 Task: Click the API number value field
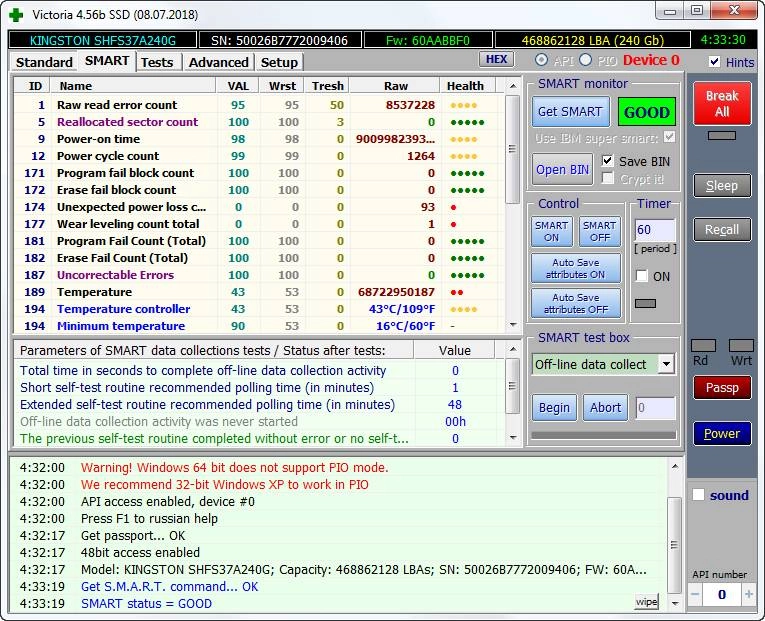[x=722, y=594]
